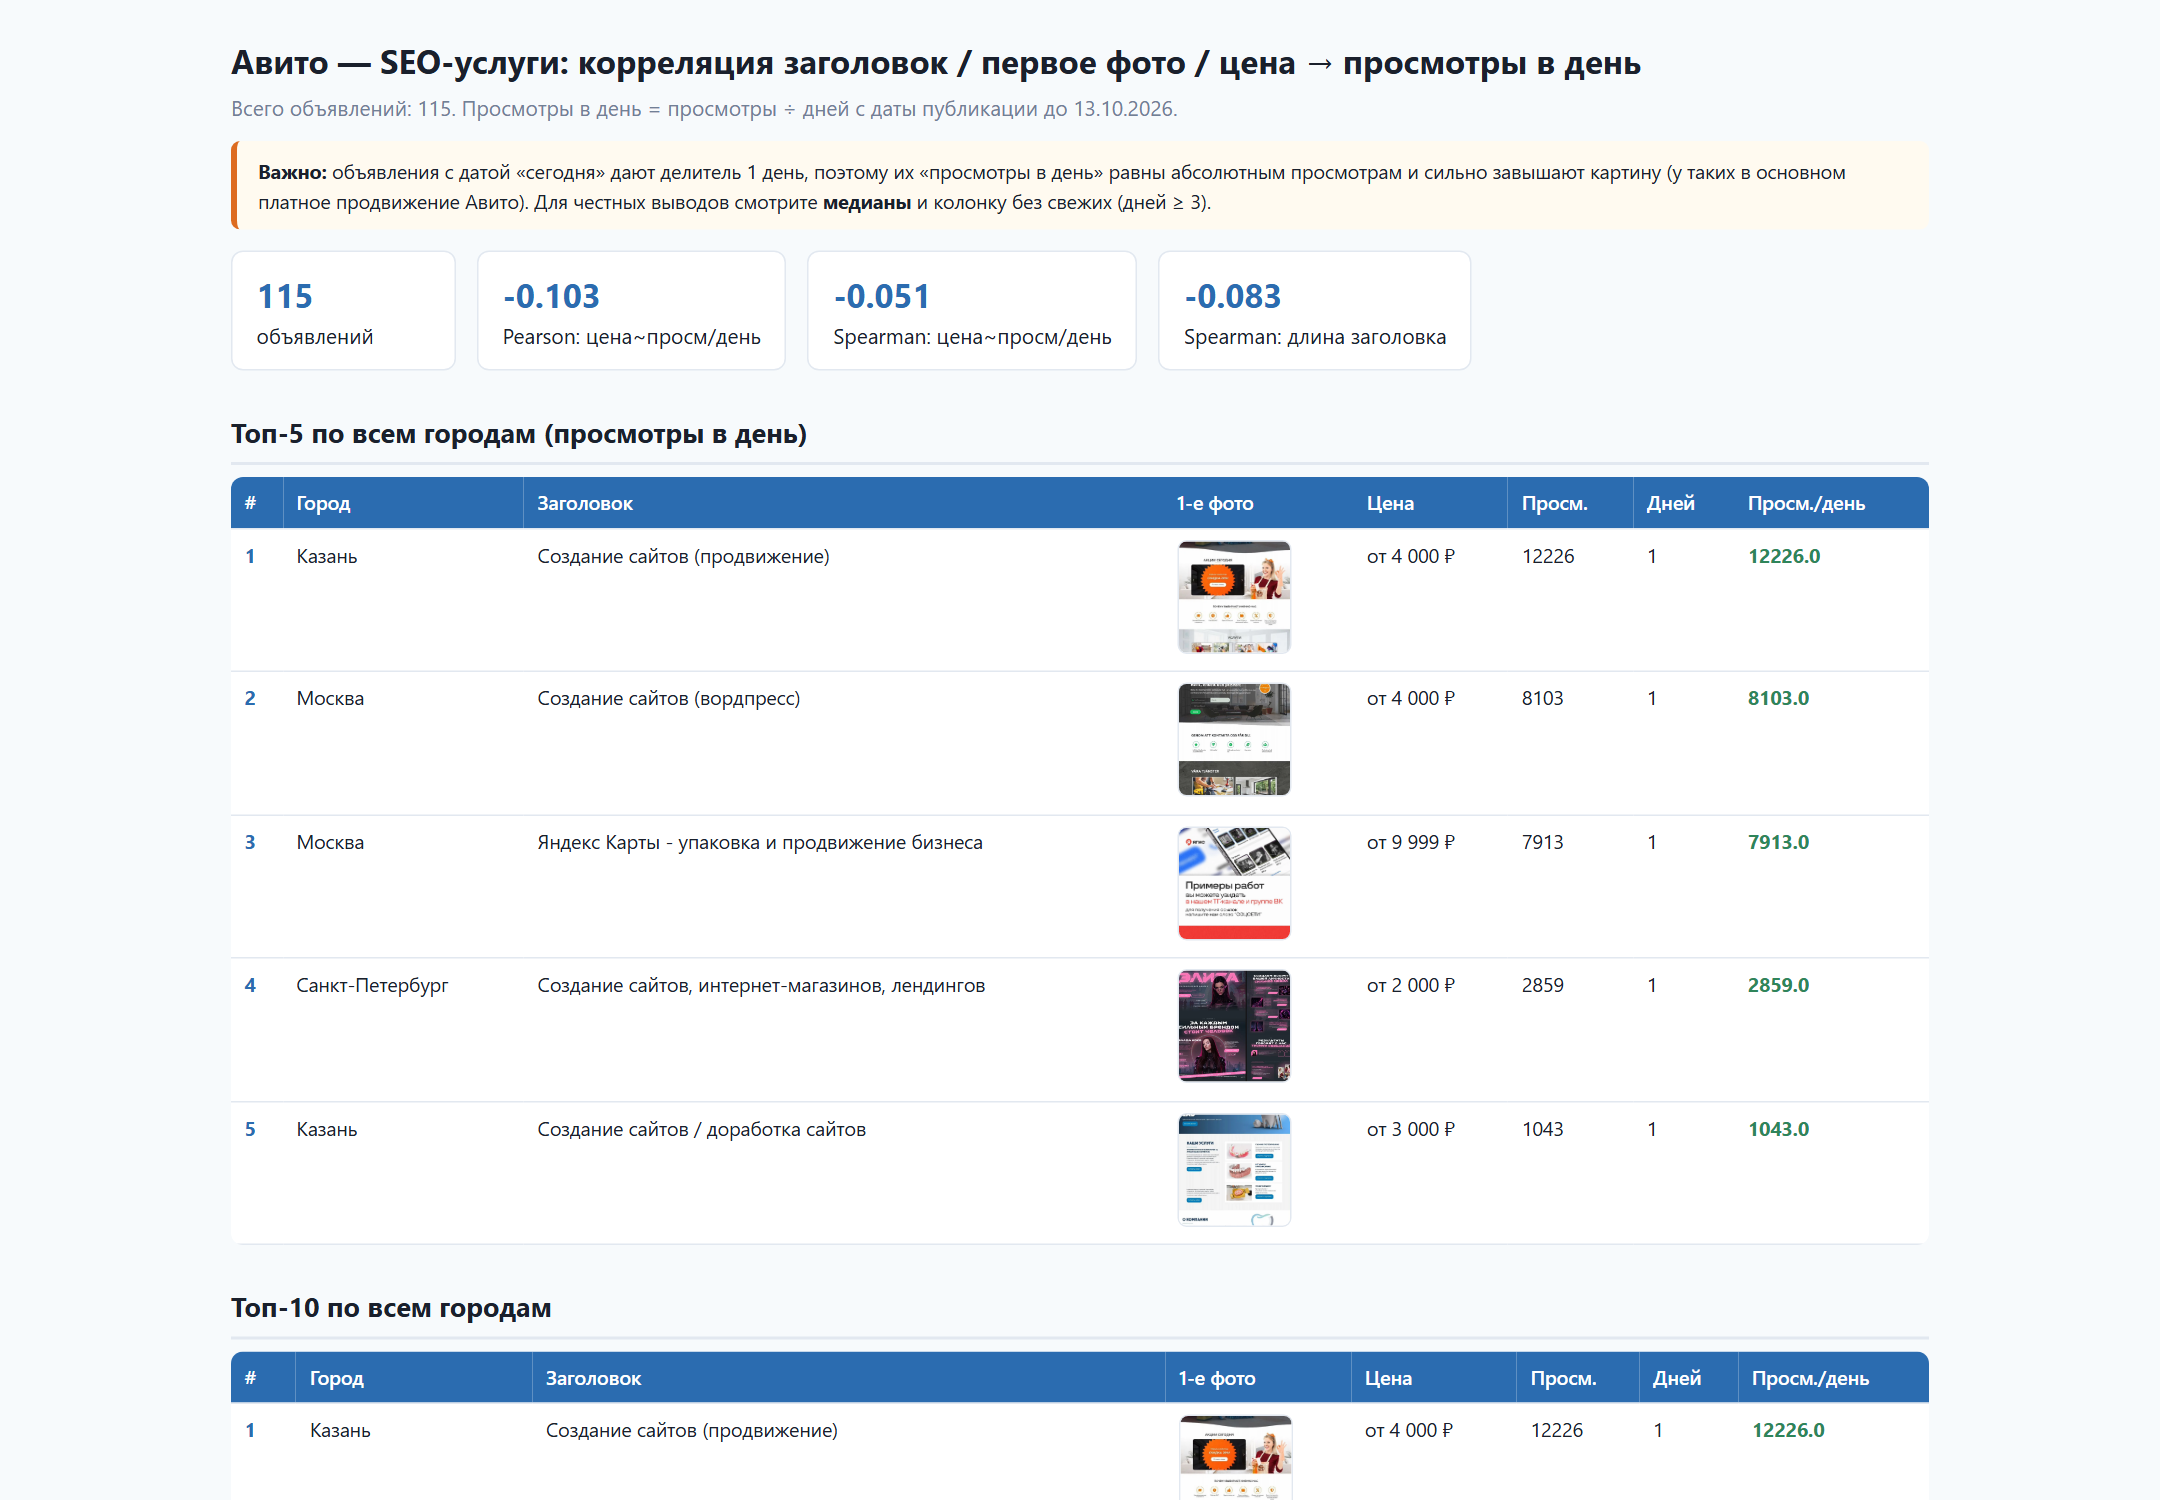Open thumbnail for Казань Создание сайтов (продвижение) in Топ-5
This screenshot has height=1500, width=2160.
pyautogui.click(x=1234, y=597)
